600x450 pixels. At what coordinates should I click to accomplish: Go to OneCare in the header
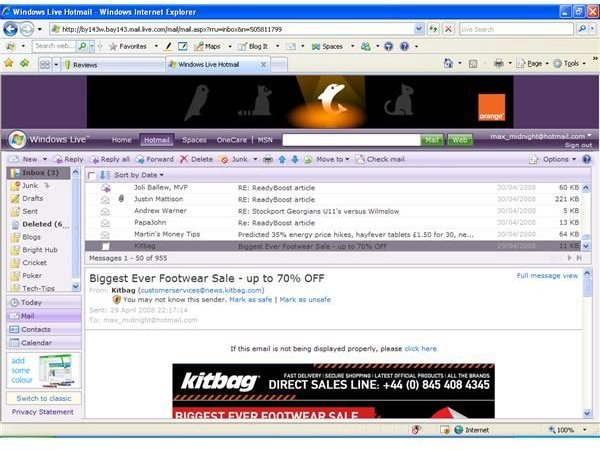232,140
